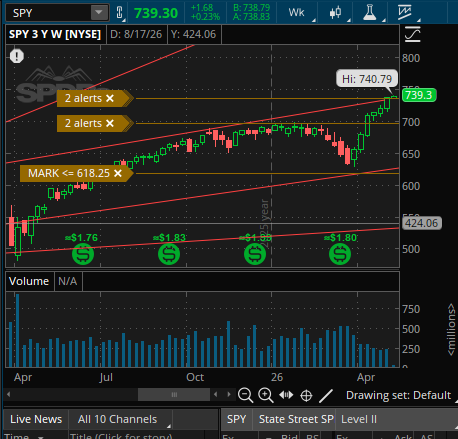Click the bid B: 738.79 quote
This screenshot has width=458, height=439.
click(251, 7)
